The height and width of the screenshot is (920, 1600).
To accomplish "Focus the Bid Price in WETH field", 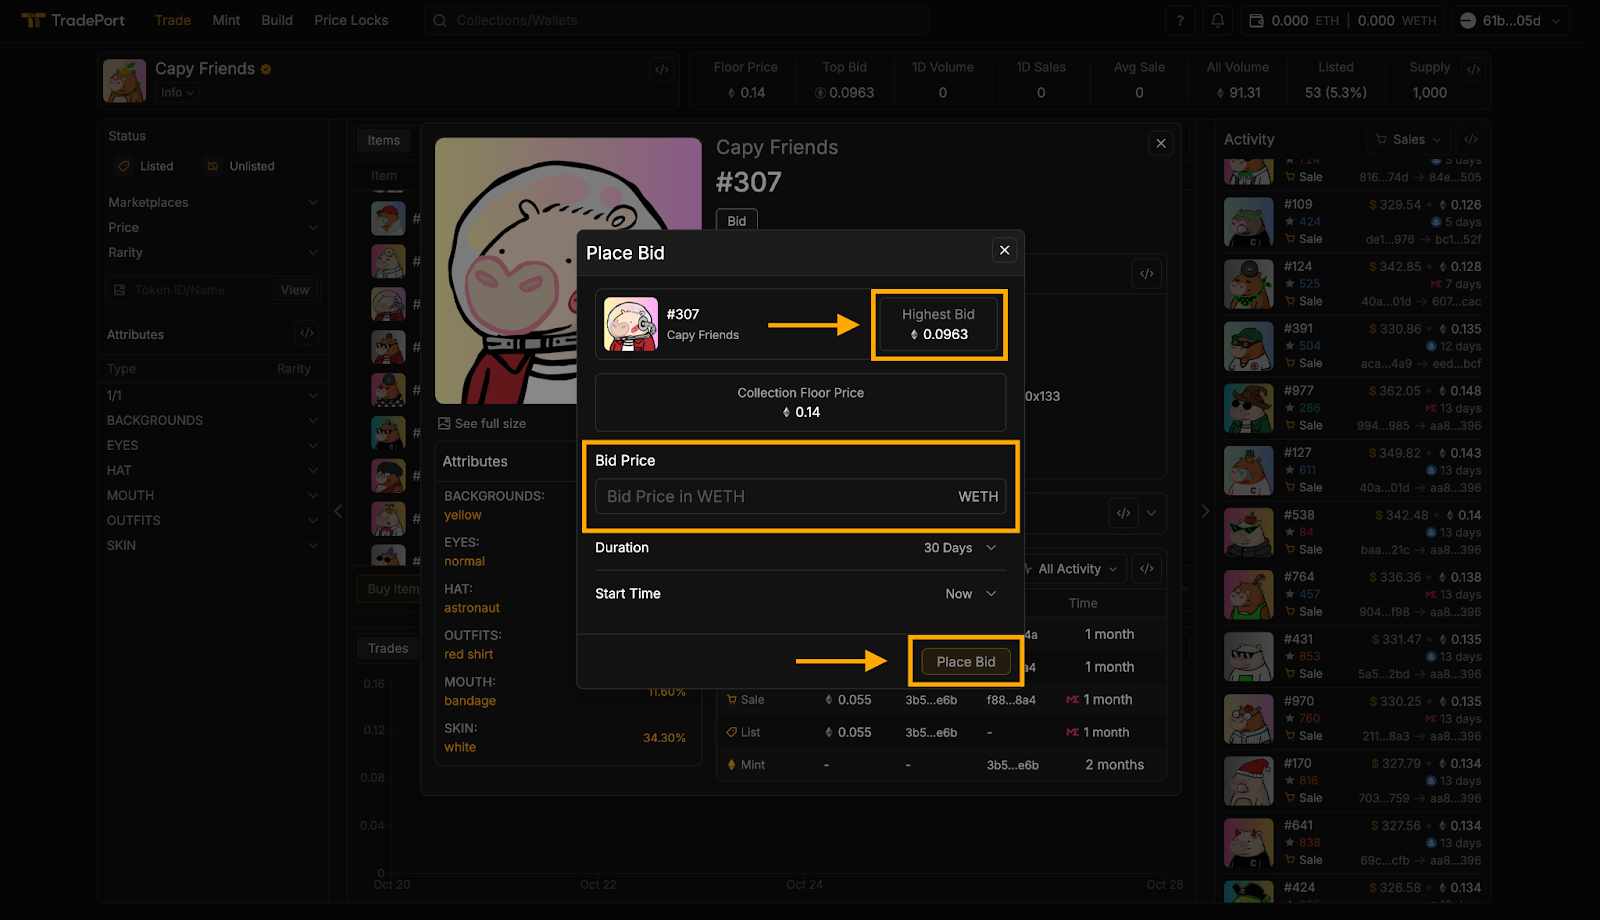I will click(x=801, y=496).
